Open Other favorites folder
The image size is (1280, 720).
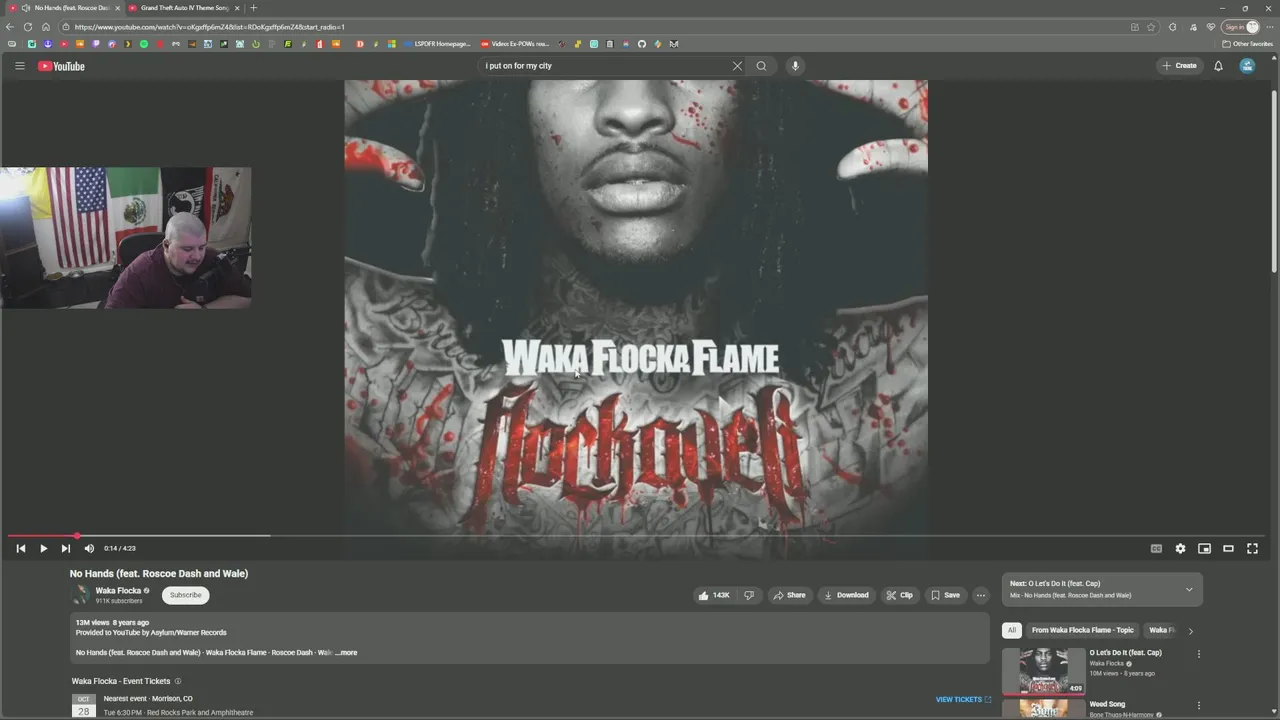[1247, 44]
